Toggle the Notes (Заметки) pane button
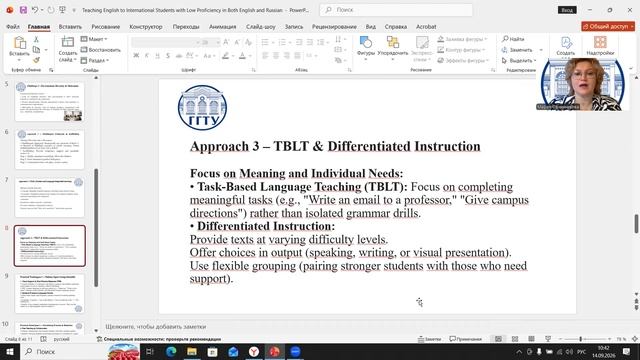Screen dimensions: 640x360 pyautogui.click(x=429, y=339)
